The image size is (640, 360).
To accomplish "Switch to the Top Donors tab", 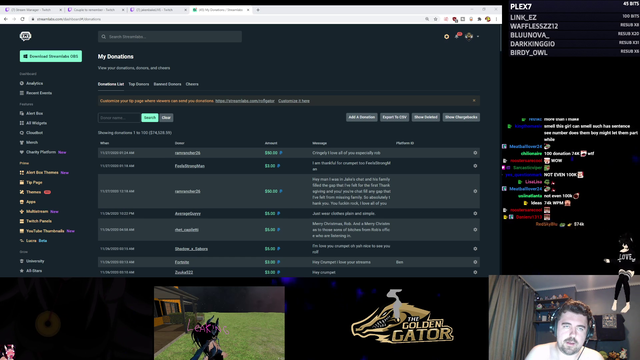I will pyautogui.click(x=139, y=84).
